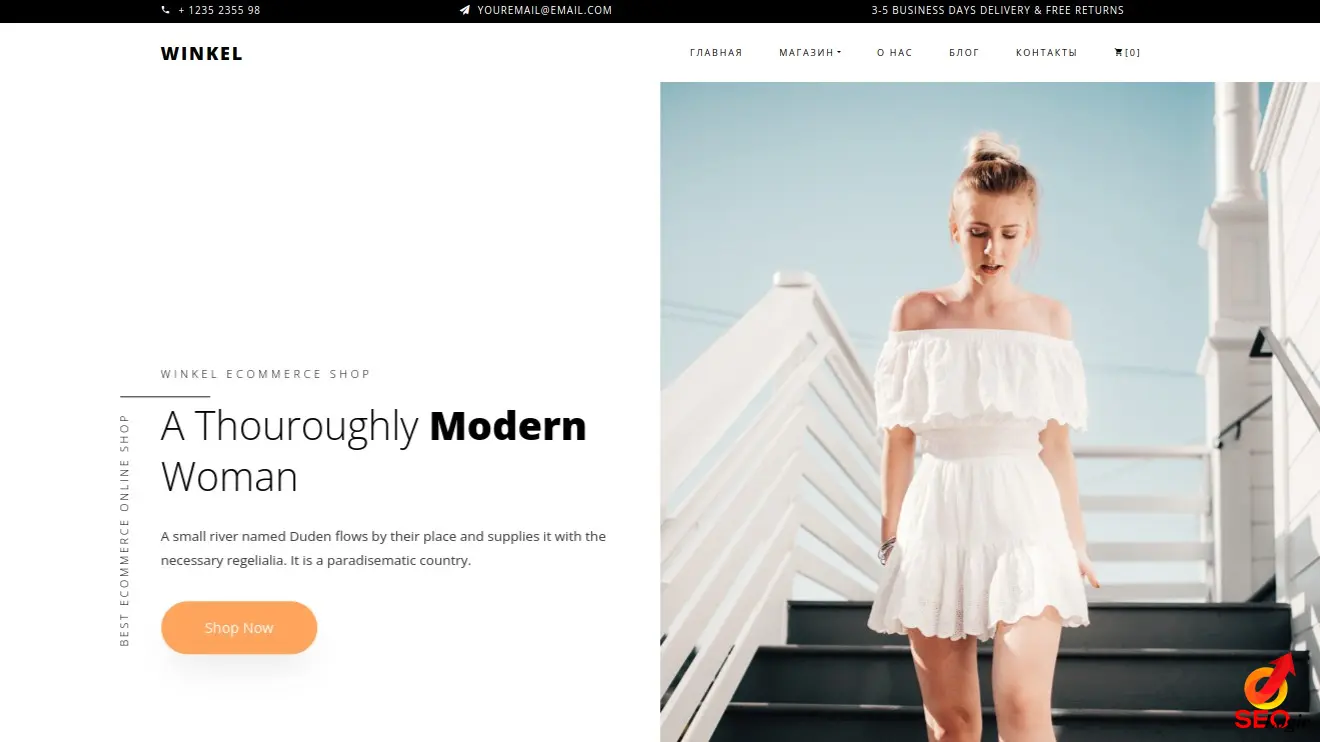1320x742 pixels.
Task: Navigate to КОНТАКТЫ
Action: click(1046, 53)
